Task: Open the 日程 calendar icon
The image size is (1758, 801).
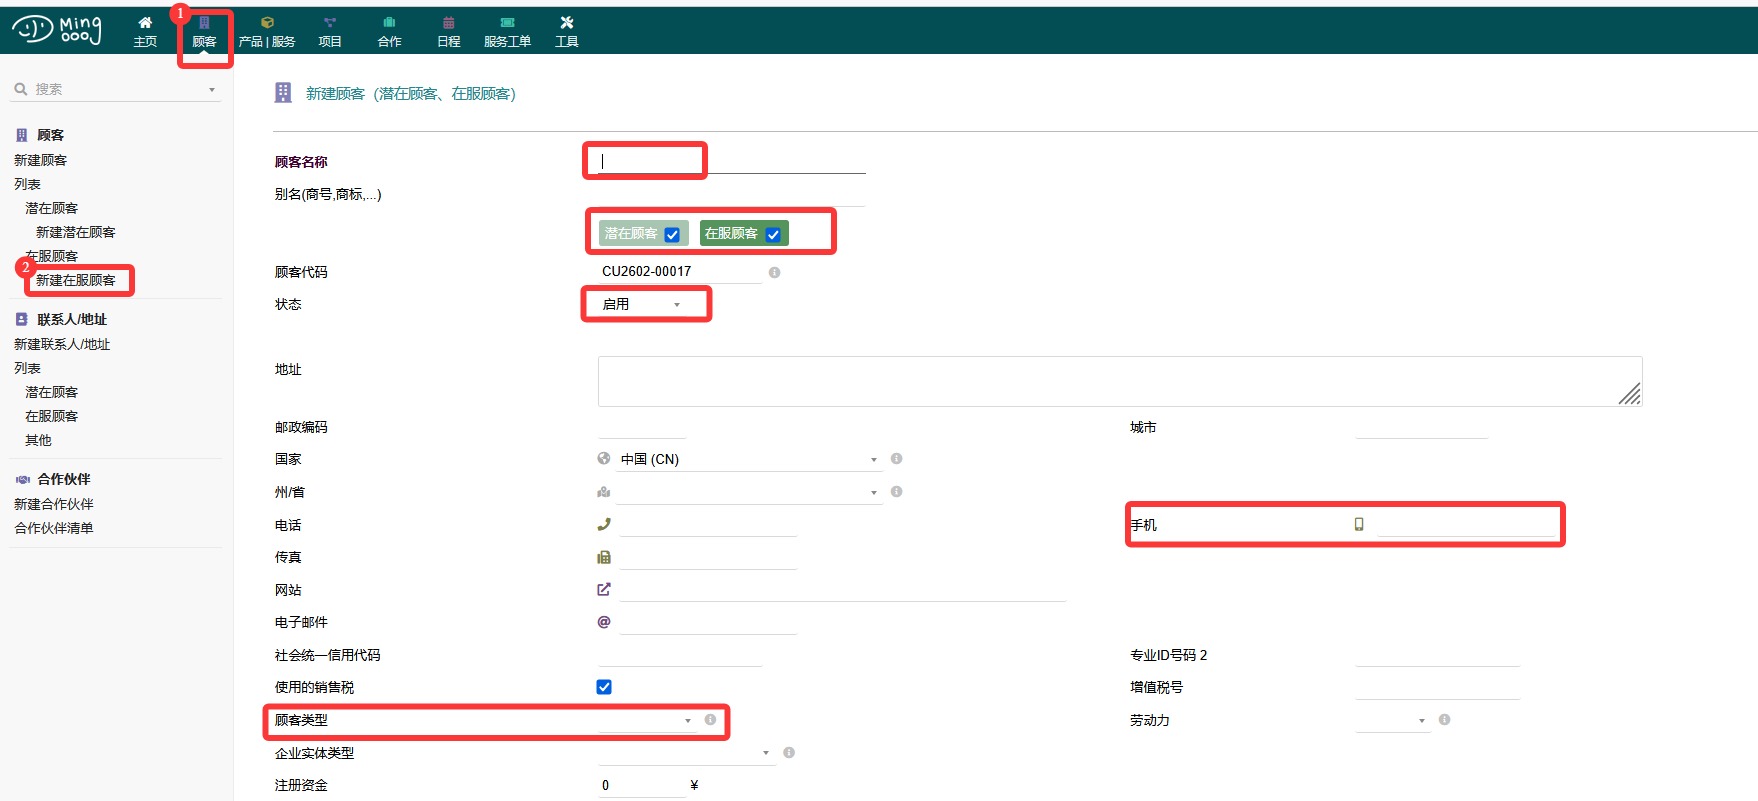Action: (x=448, y=22)
